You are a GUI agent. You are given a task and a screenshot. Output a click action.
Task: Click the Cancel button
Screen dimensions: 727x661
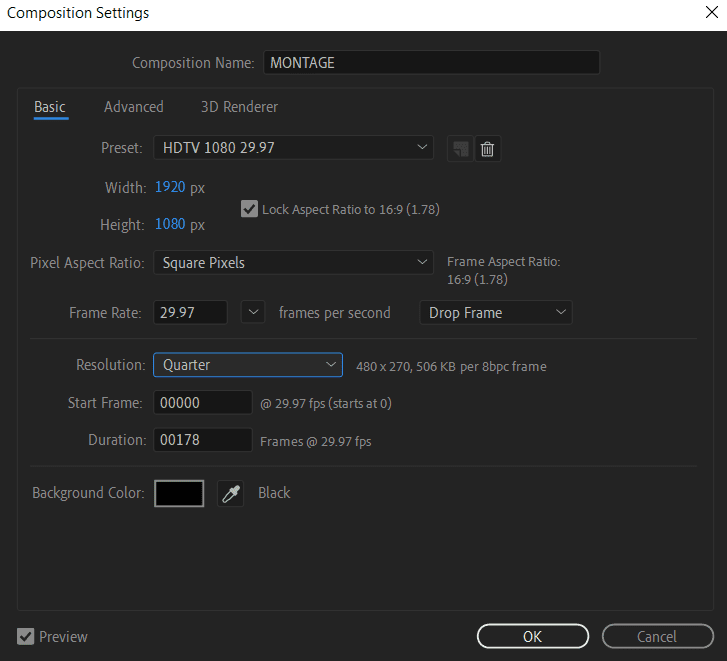657,636
